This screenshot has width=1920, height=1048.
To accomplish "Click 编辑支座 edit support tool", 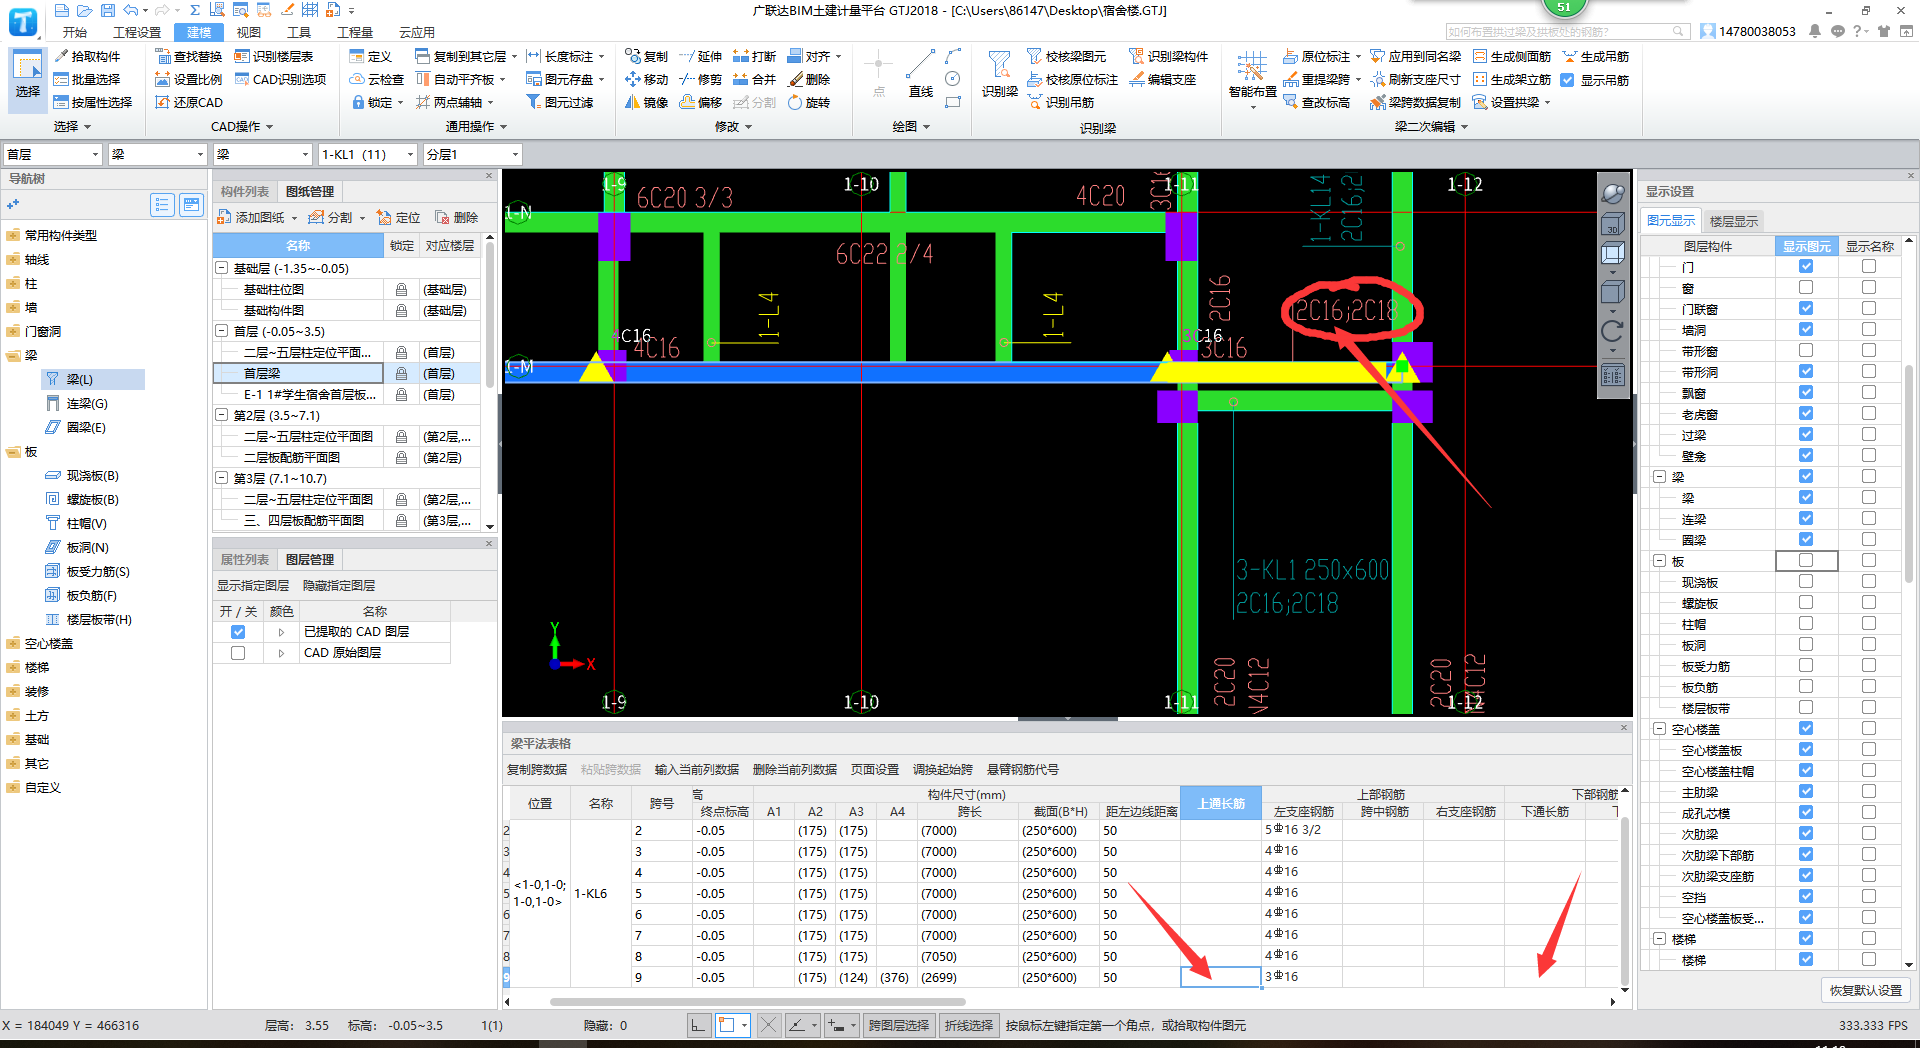I will coord(1162,79).
